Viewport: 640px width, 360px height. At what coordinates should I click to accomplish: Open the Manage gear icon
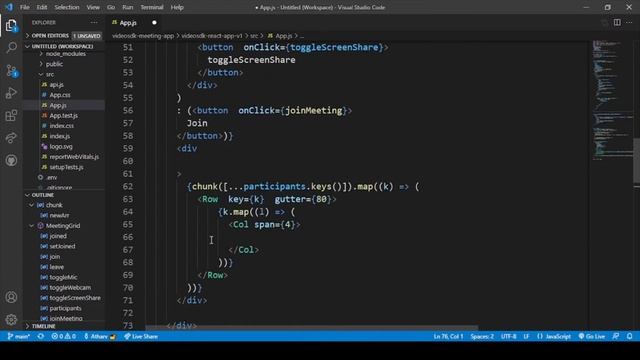(11, 319)
